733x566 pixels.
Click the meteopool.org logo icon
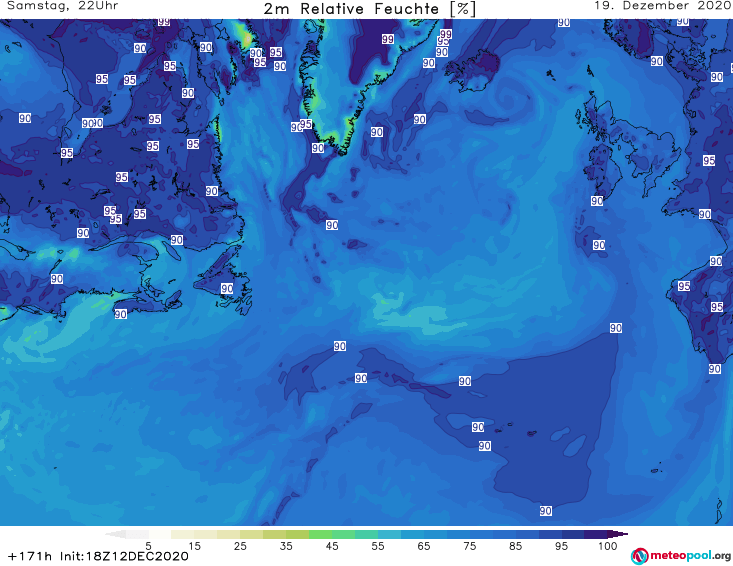click(639, 556)
